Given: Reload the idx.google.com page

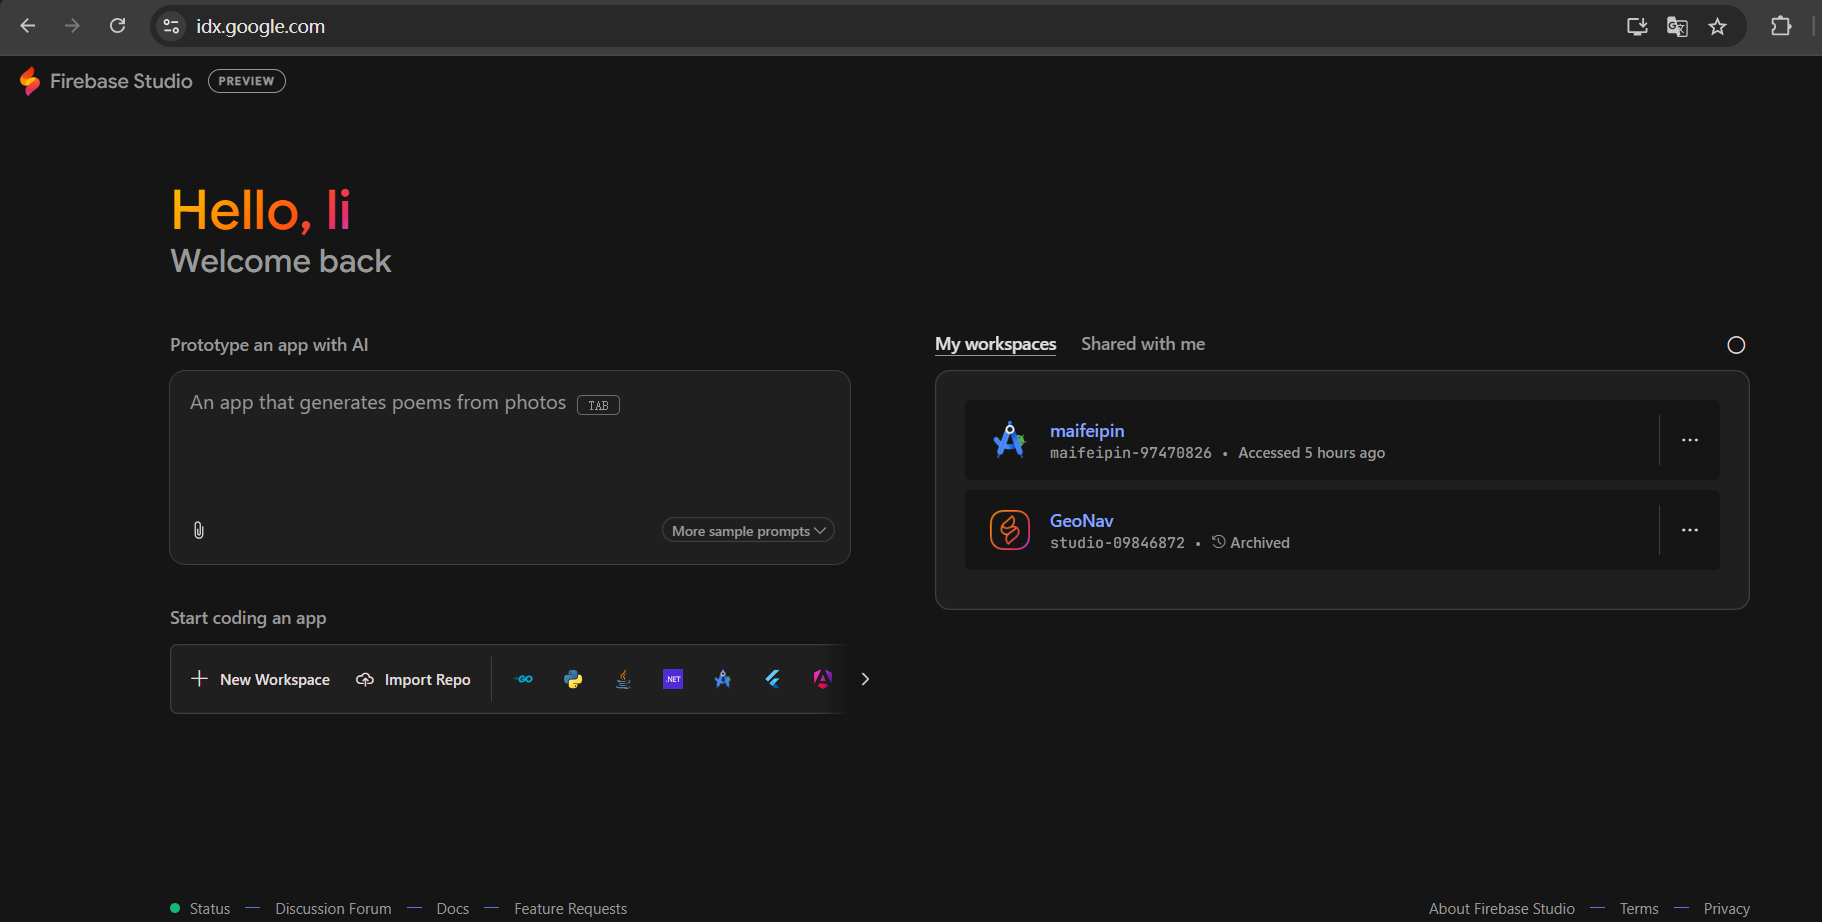Looking at the screenshot, I should 117,26.
